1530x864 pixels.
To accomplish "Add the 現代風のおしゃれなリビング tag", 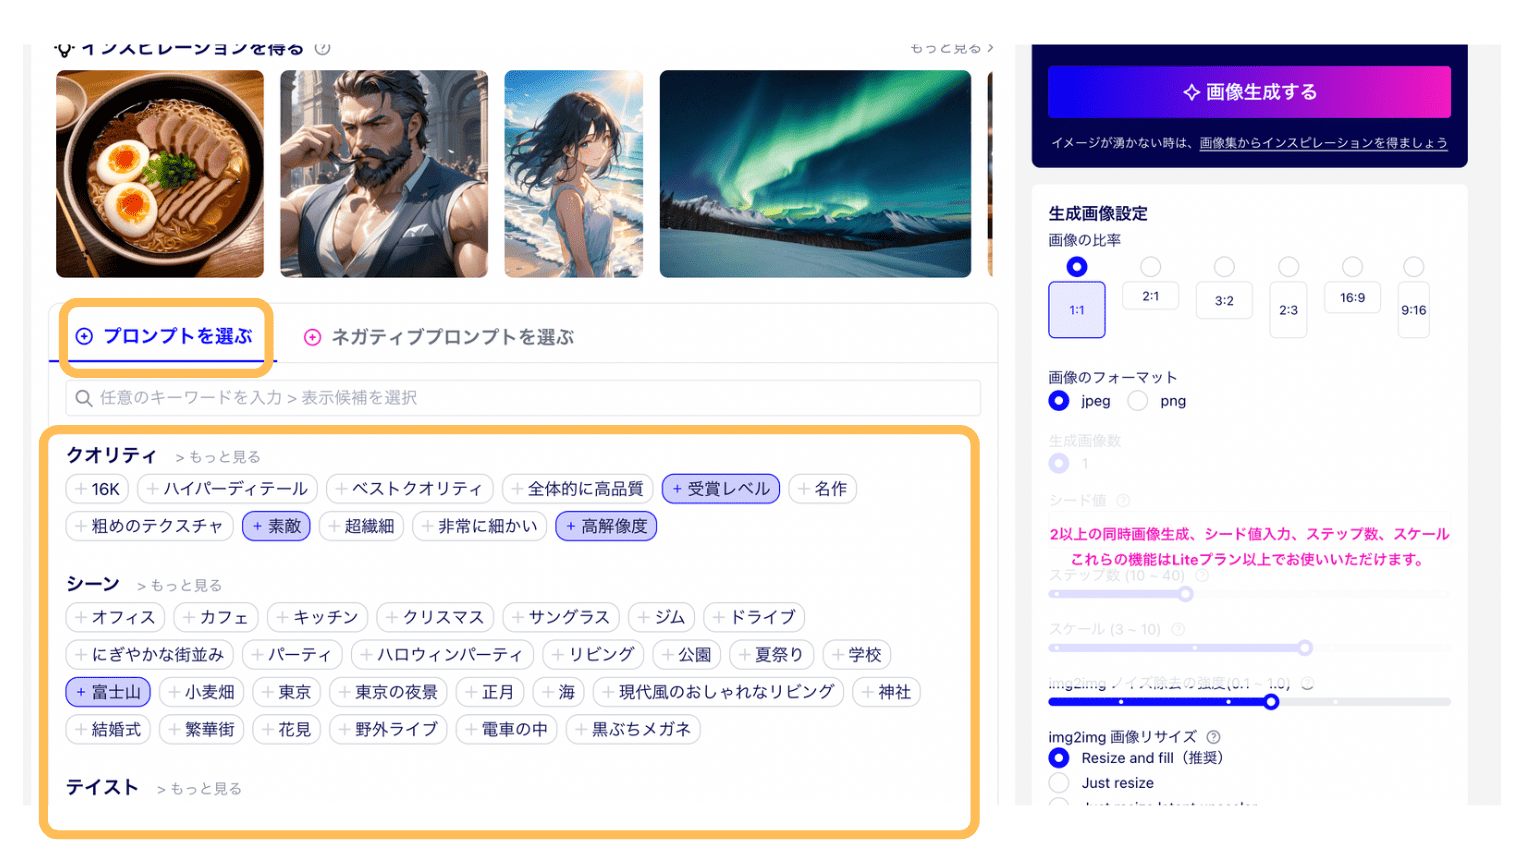I will [718, 692].
